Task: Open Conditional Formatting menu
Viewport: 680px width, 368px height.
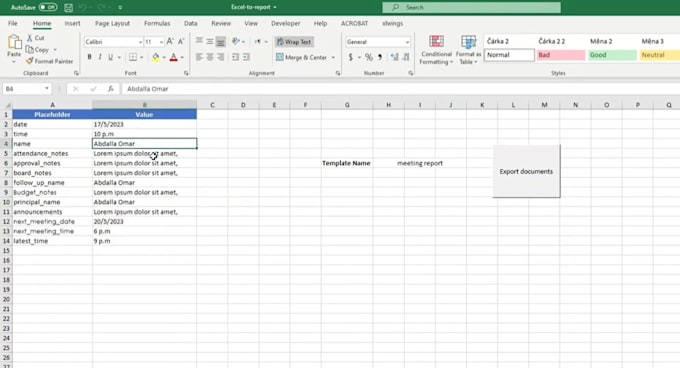Action: (436, 50)
